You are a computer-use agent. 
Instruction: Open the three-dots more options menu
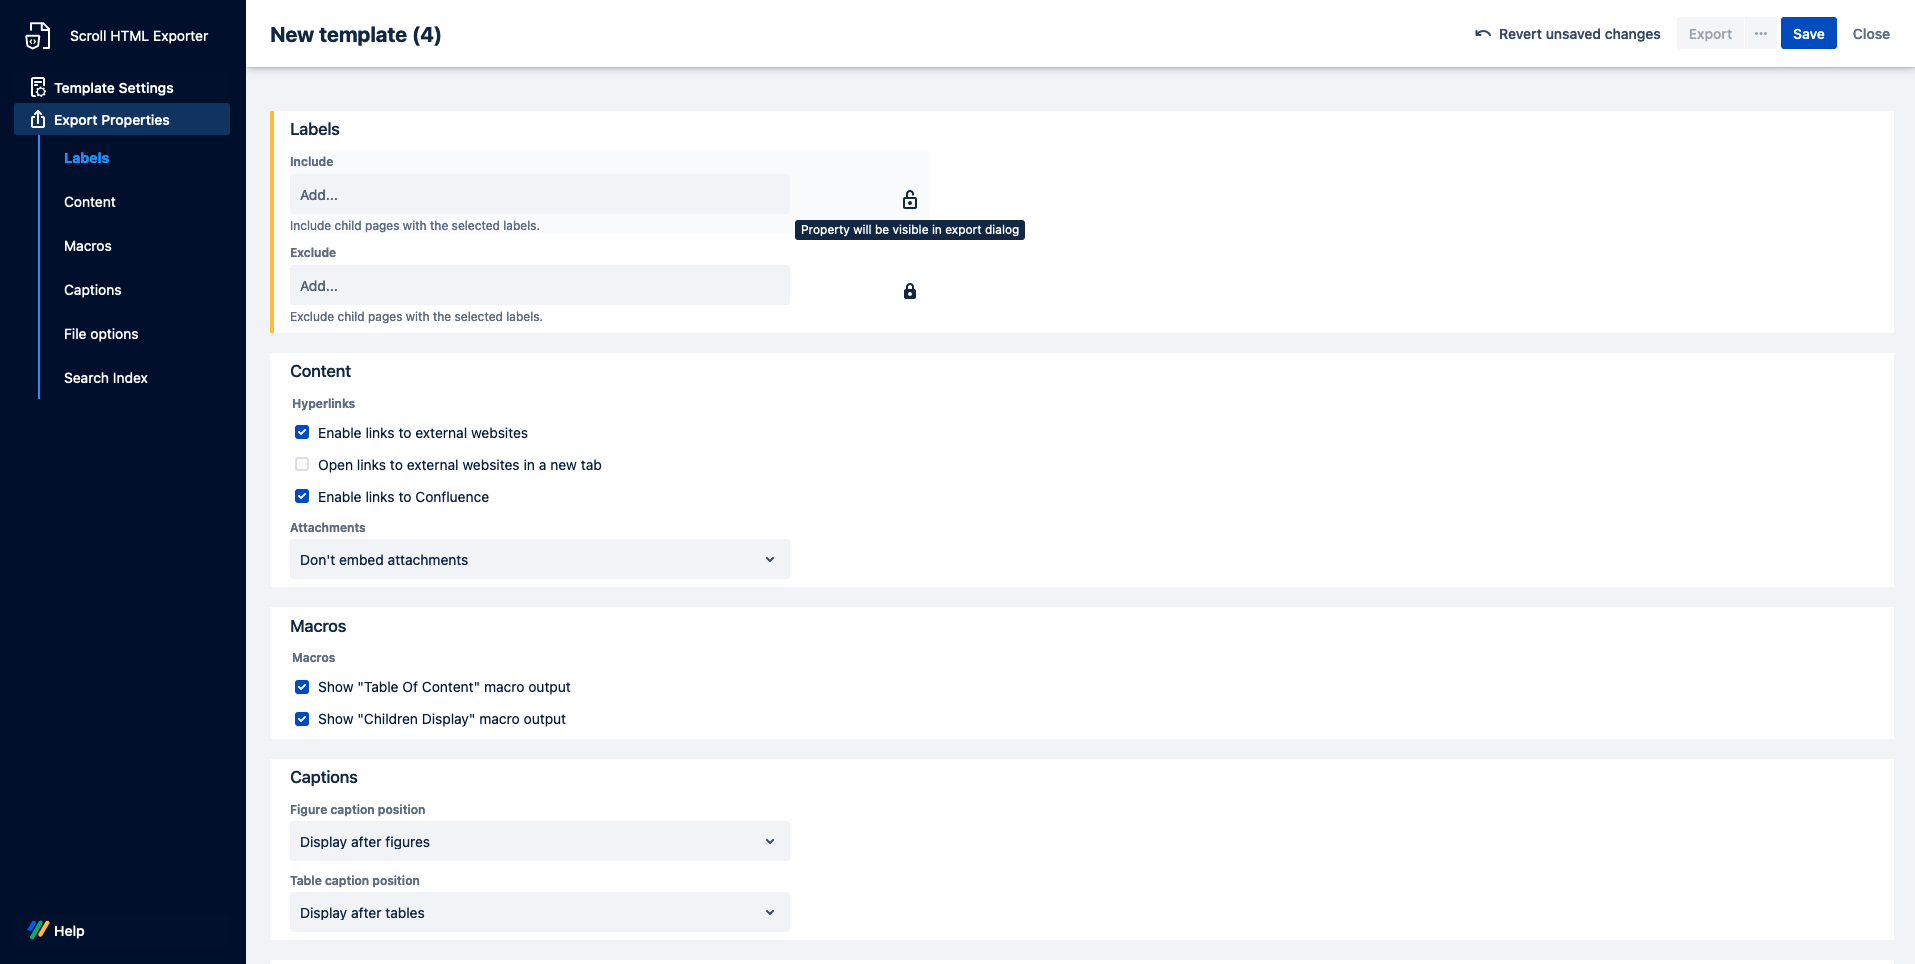point(1760,34)
